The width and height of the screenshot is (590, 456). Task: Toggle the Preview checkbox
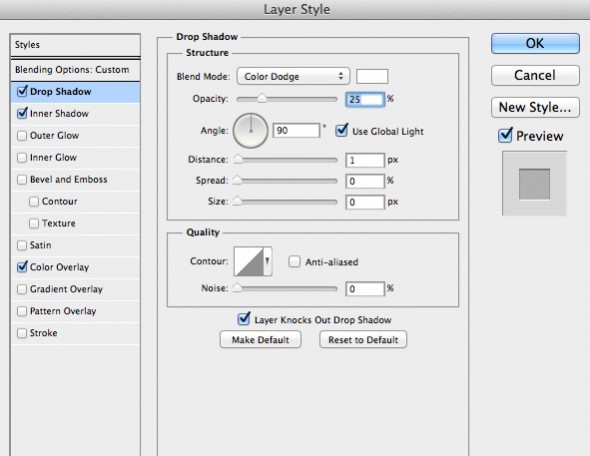click(505, 135)
